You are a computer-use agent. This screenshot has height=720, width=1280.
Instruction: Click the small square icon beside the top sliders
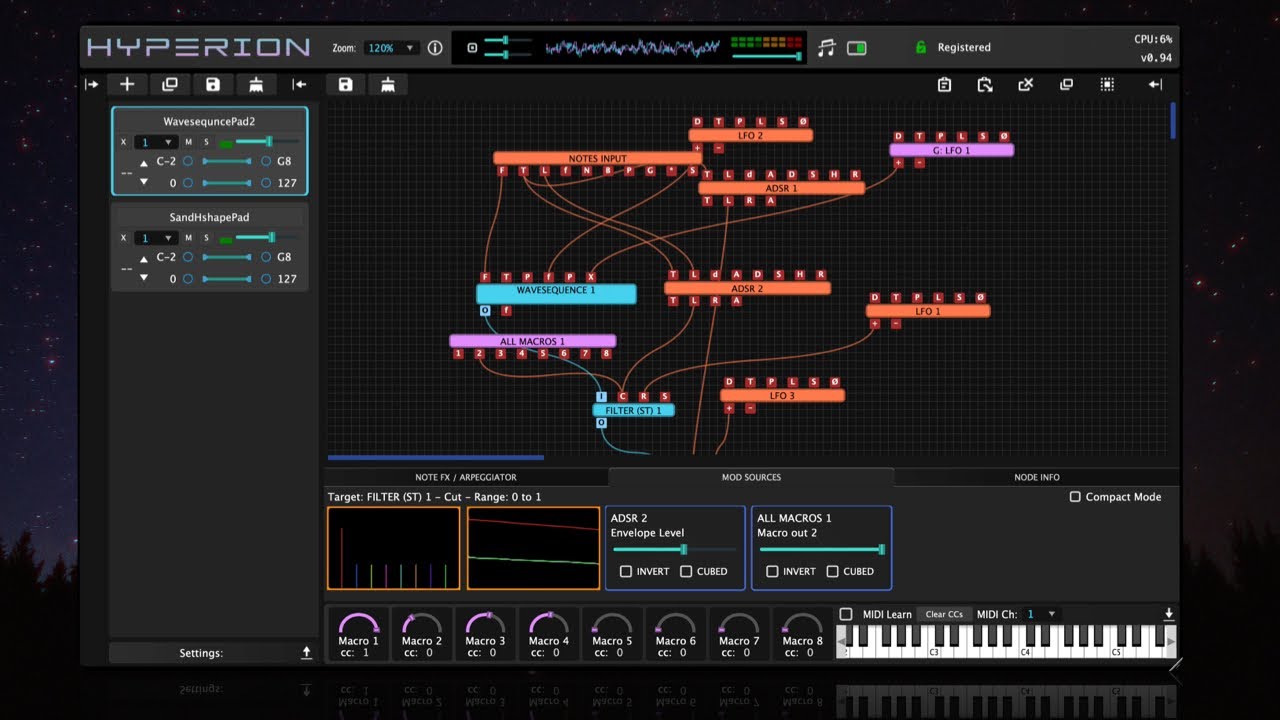click(472, 47)
